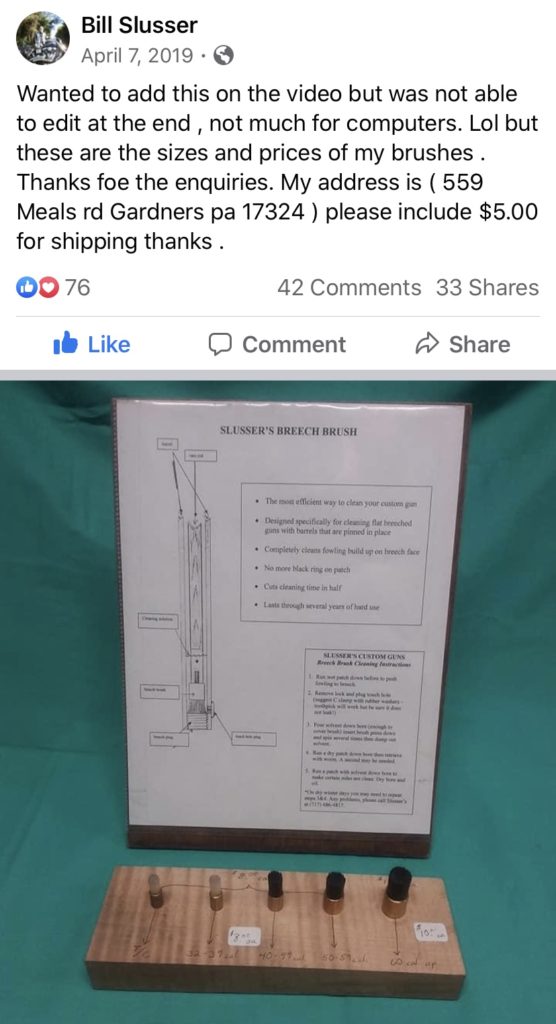
Task: Like the post using the Like label
Action: click(x=108, y=344)
